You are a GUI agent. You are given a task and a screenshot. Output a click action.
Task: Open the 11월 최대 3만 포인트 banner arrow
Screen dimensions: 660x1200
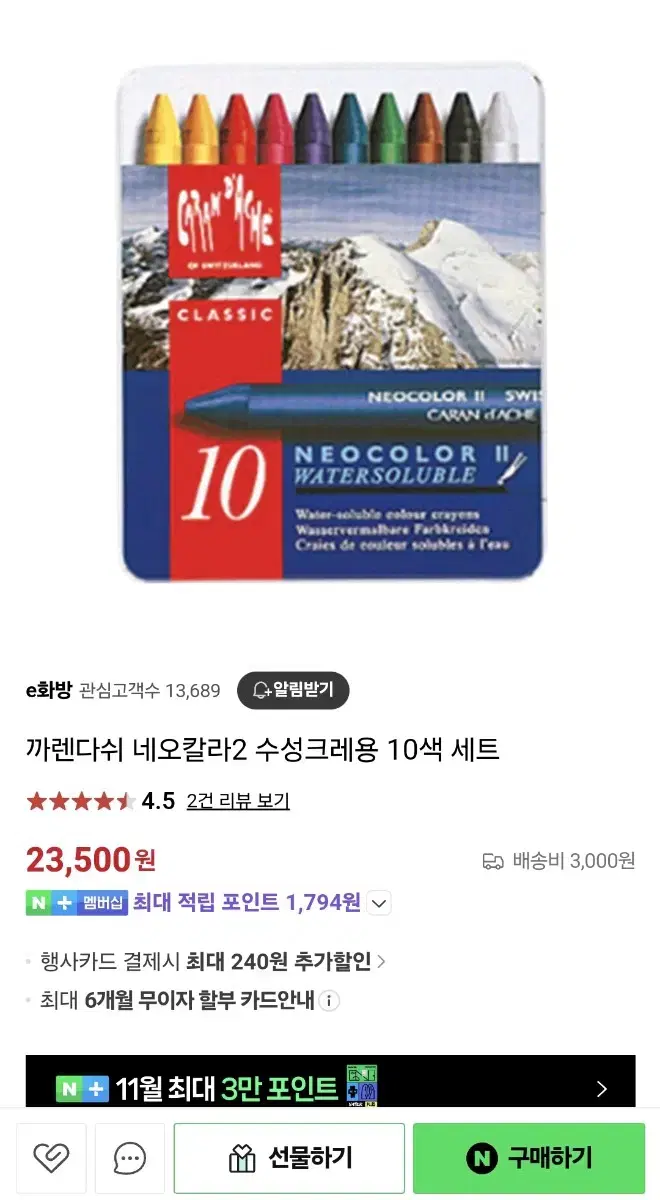(602, 1088)
